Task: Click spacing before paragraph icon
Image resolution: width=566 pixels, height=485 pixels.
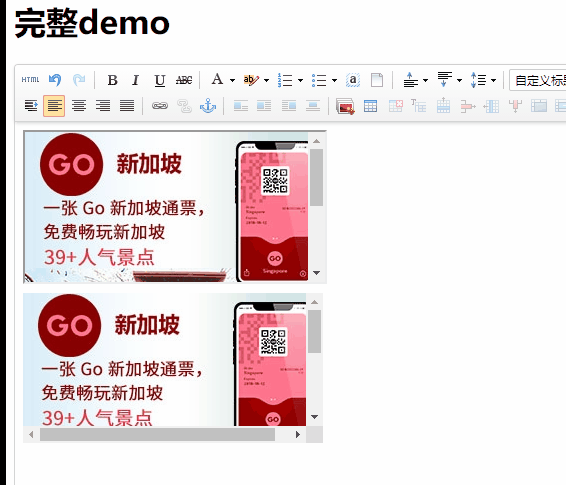Action: (410, 80)
